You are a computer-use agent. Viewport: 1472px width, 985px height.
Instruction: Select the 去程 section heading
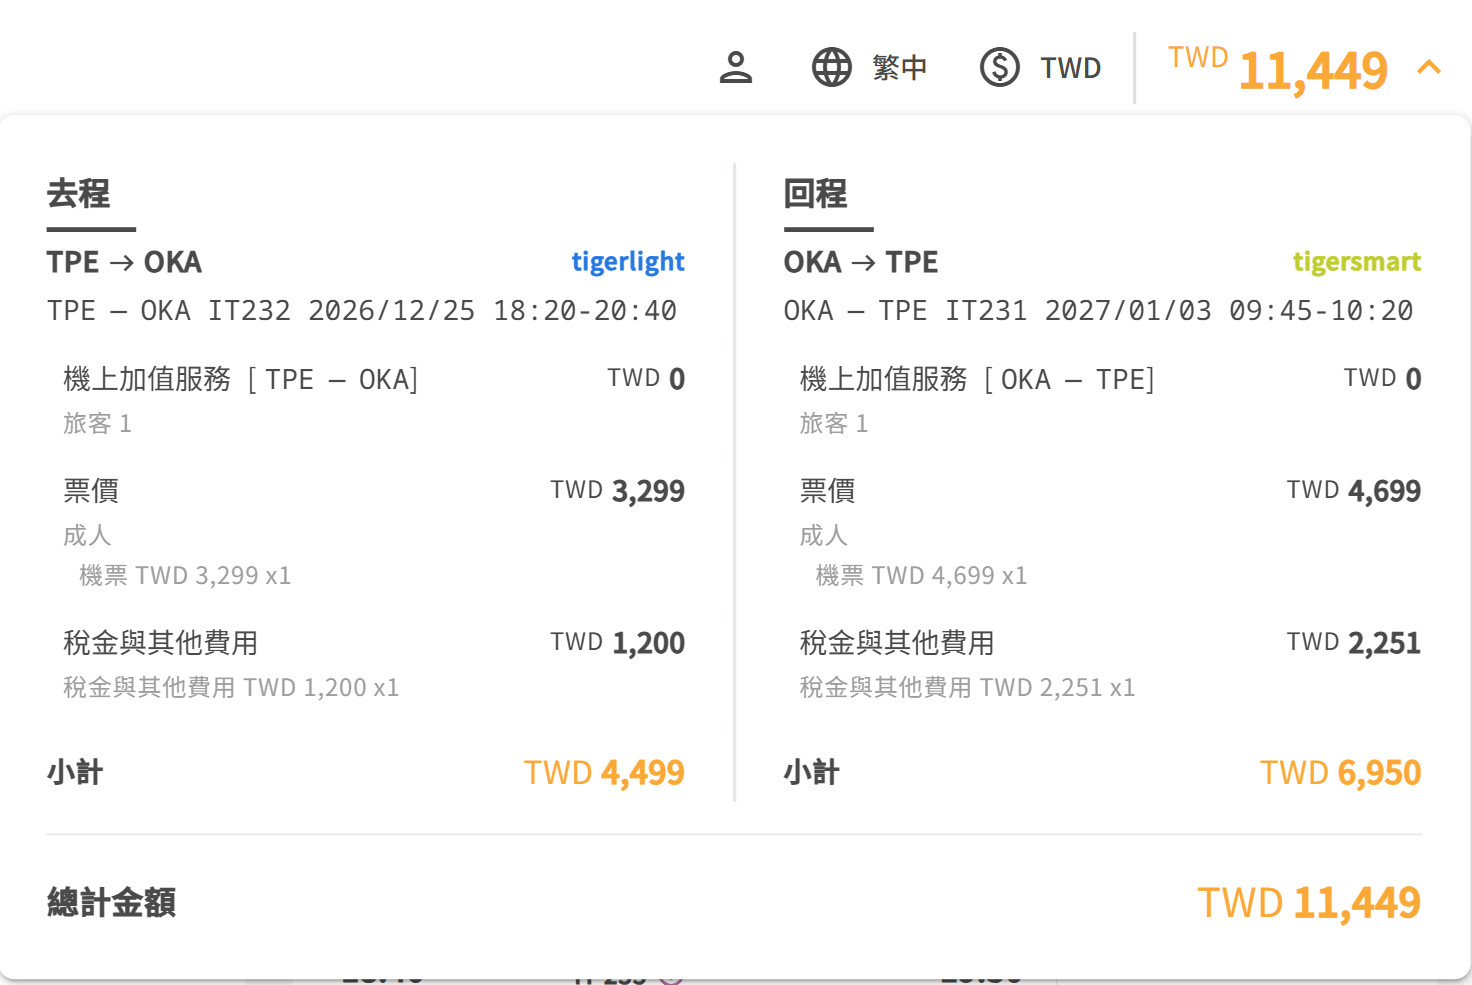78,193
